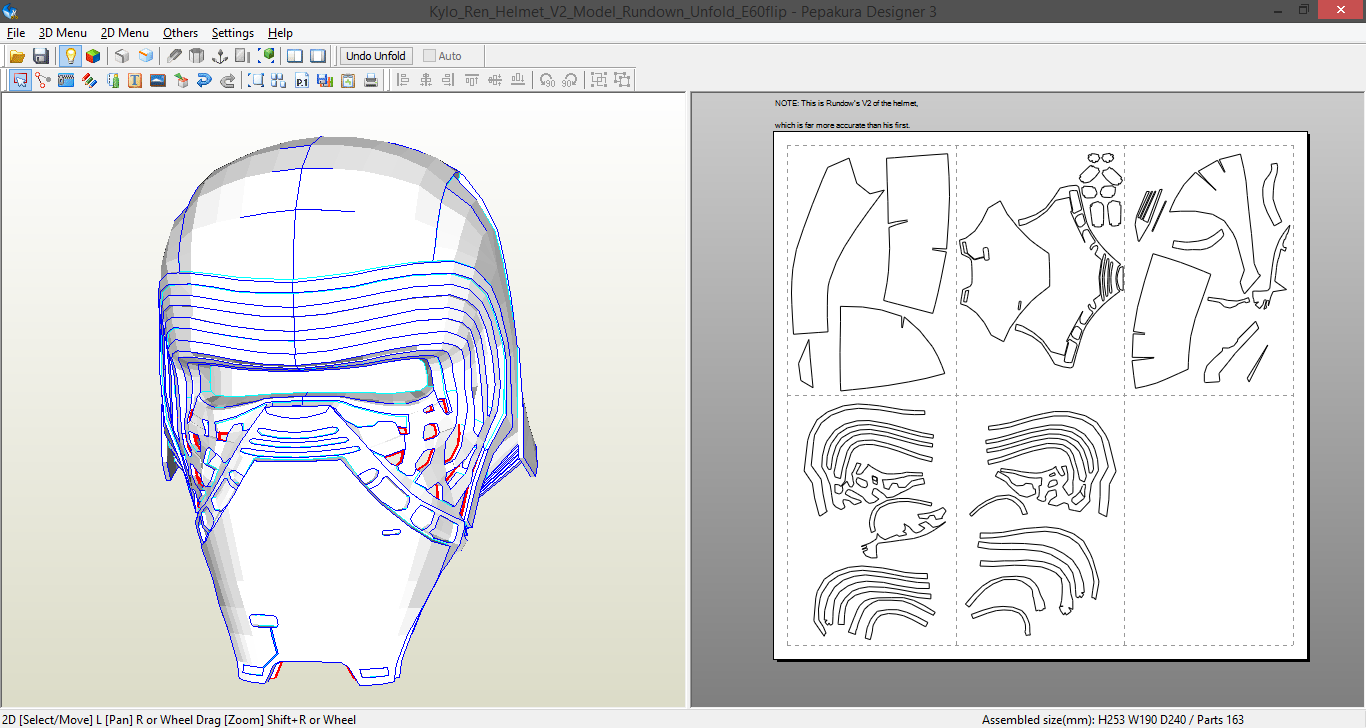
Task: Select the Select/Move arrow tool
Action: [x=20, y=80]
